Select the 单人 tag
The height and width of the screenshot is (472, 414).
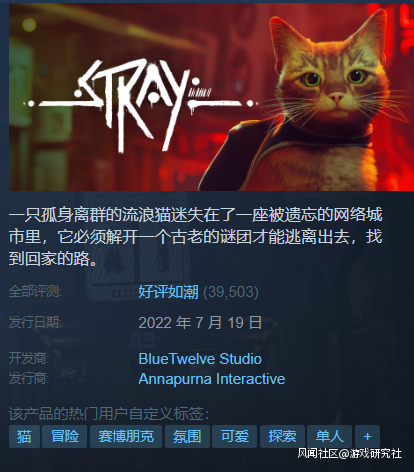(329, 436)
